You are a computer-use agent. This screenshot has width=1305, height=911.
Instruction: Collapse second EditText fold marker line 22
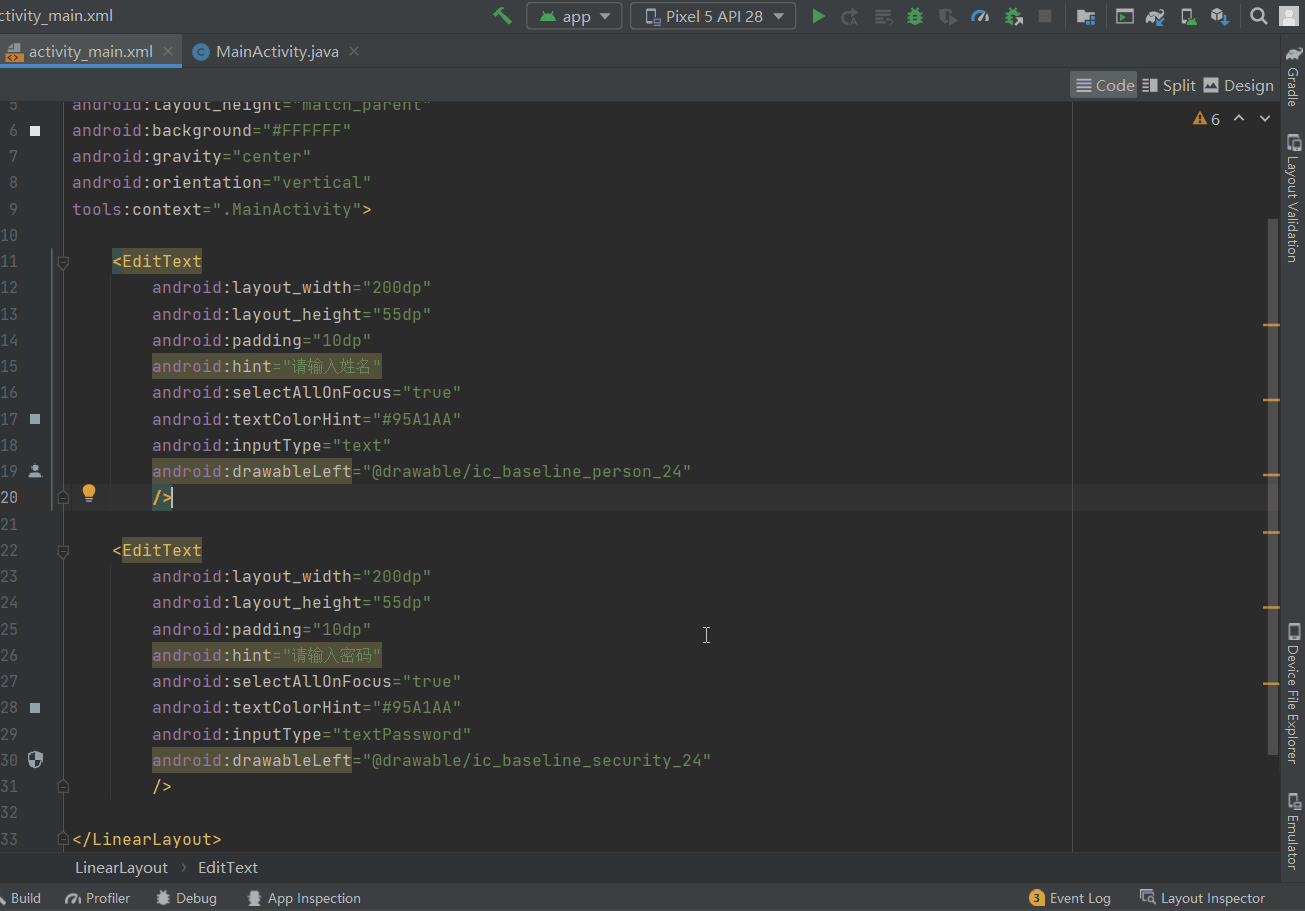63,550
